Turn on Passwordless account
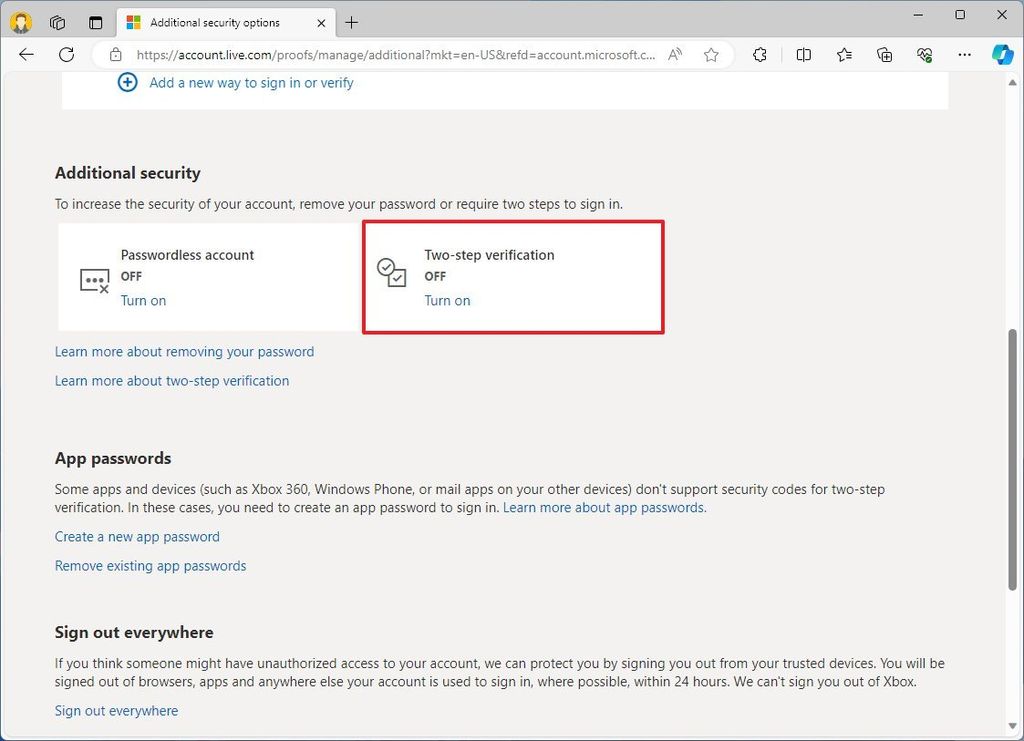Screen dimensions: 1024x741 143,300
